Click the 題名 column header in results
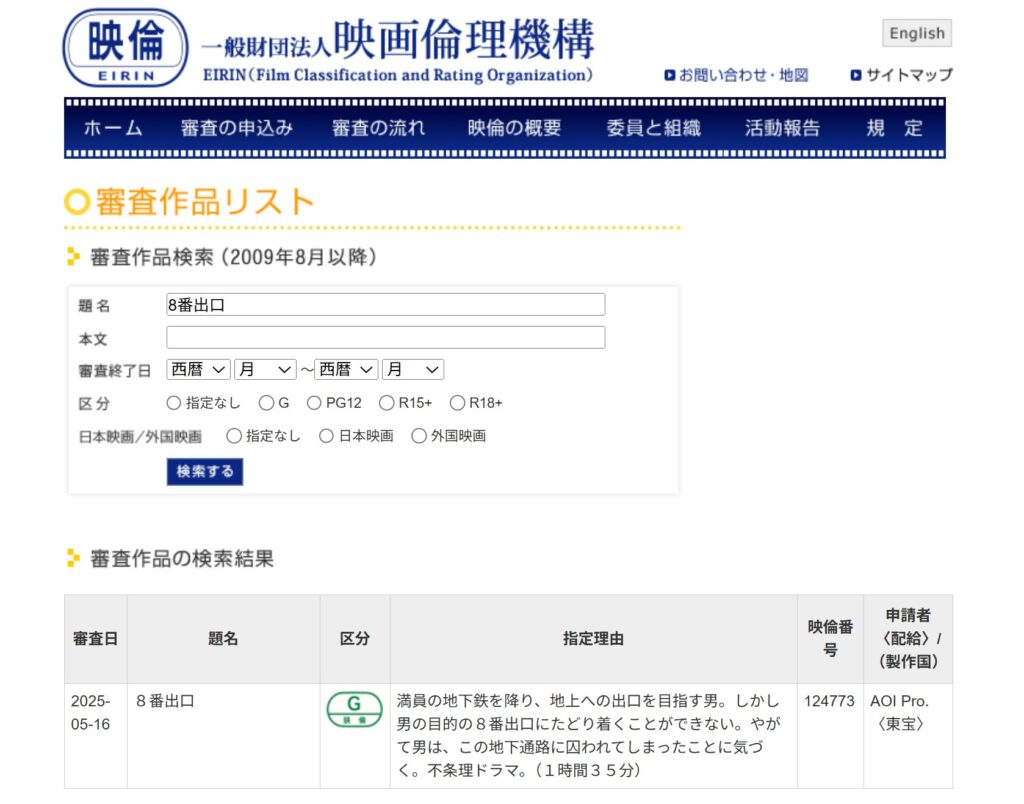Viewport: 1024px width, 804px height. (x=223, y=639)
